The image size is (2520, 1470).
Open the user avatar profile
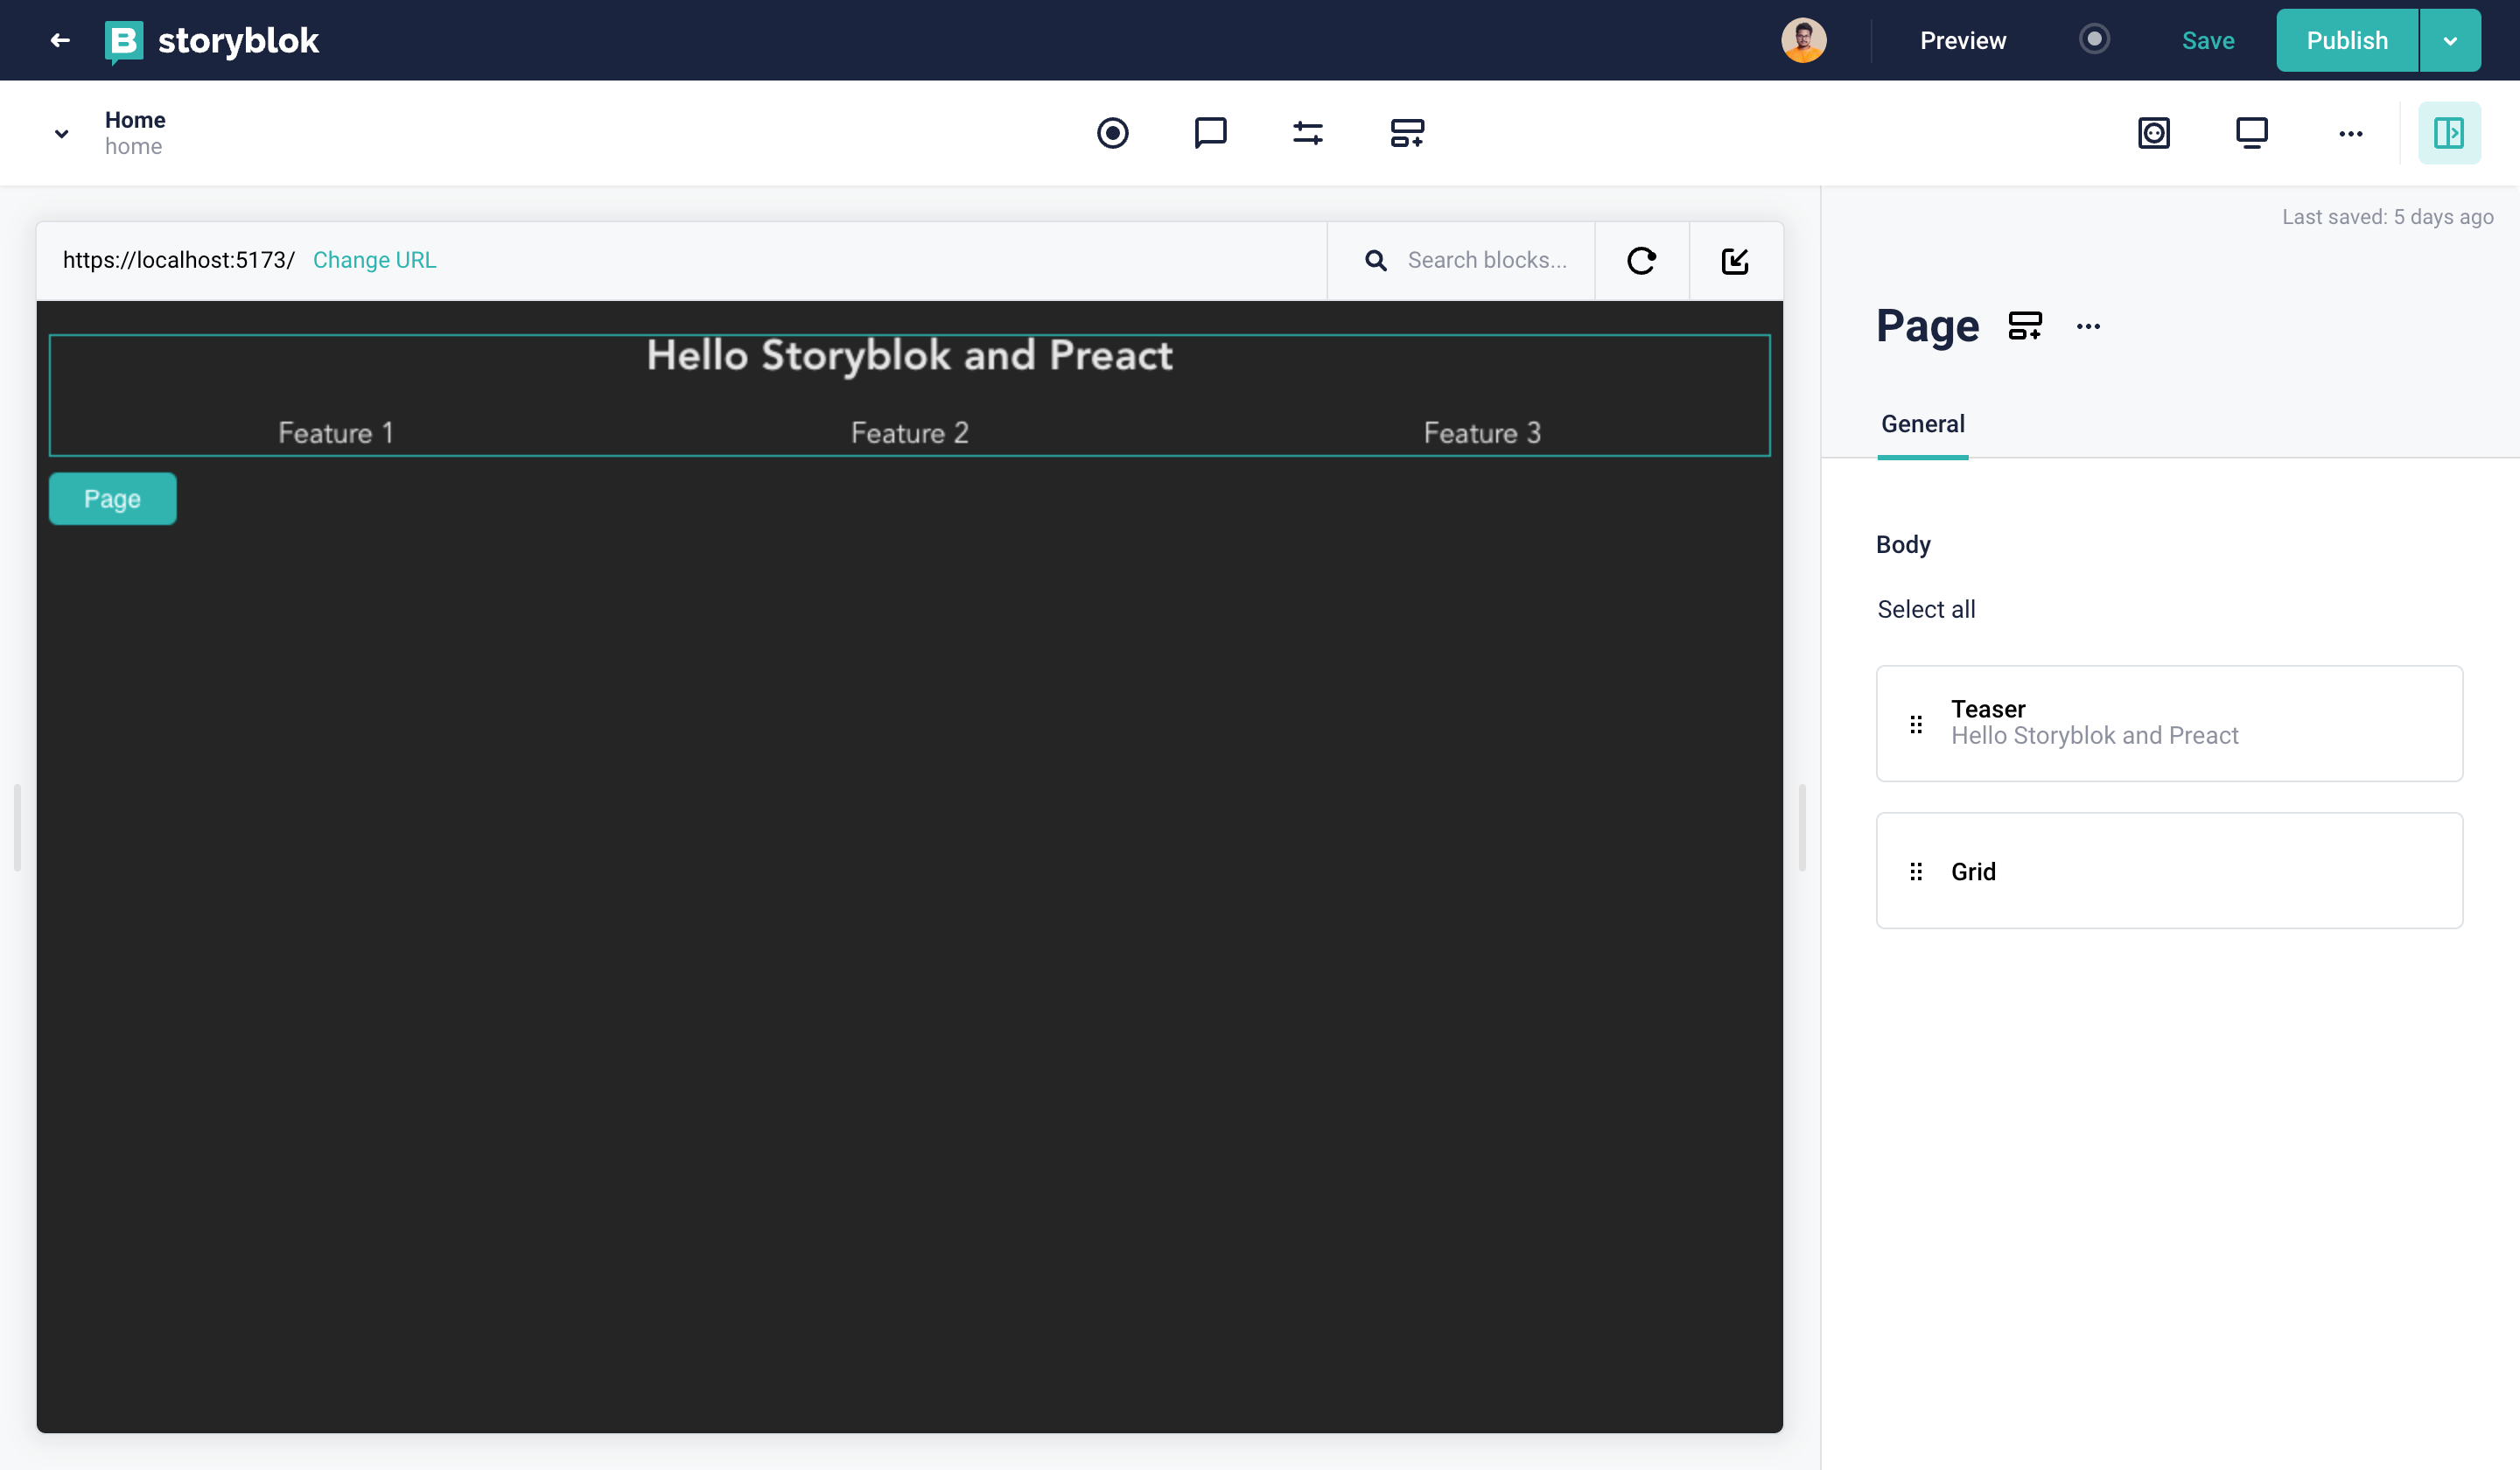tap(1803, 40)
